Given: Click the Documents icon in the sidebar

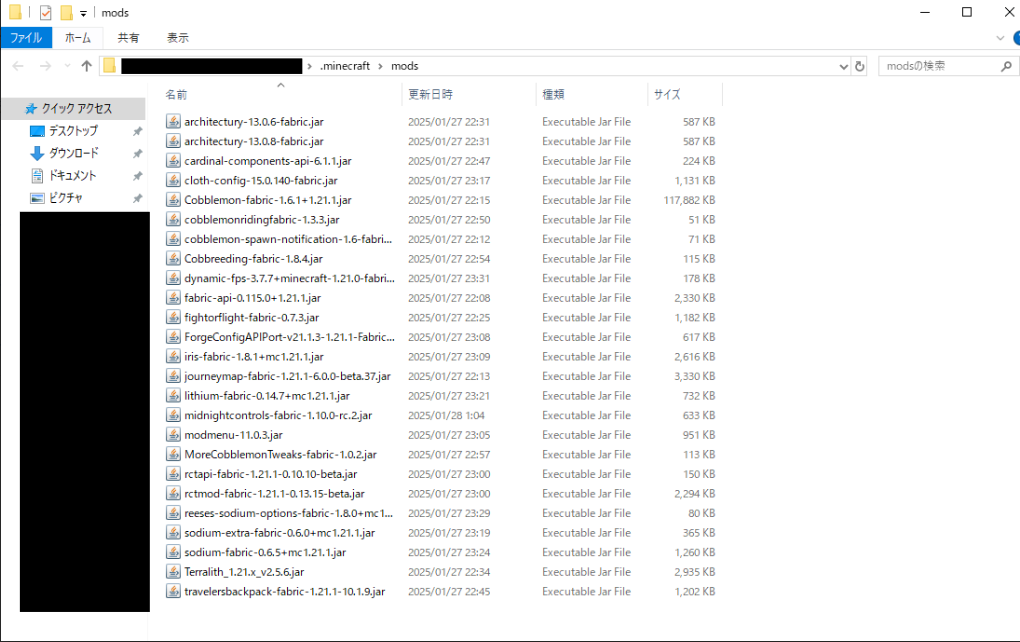Looking at the screenshot, I should [x=37, y=176].
